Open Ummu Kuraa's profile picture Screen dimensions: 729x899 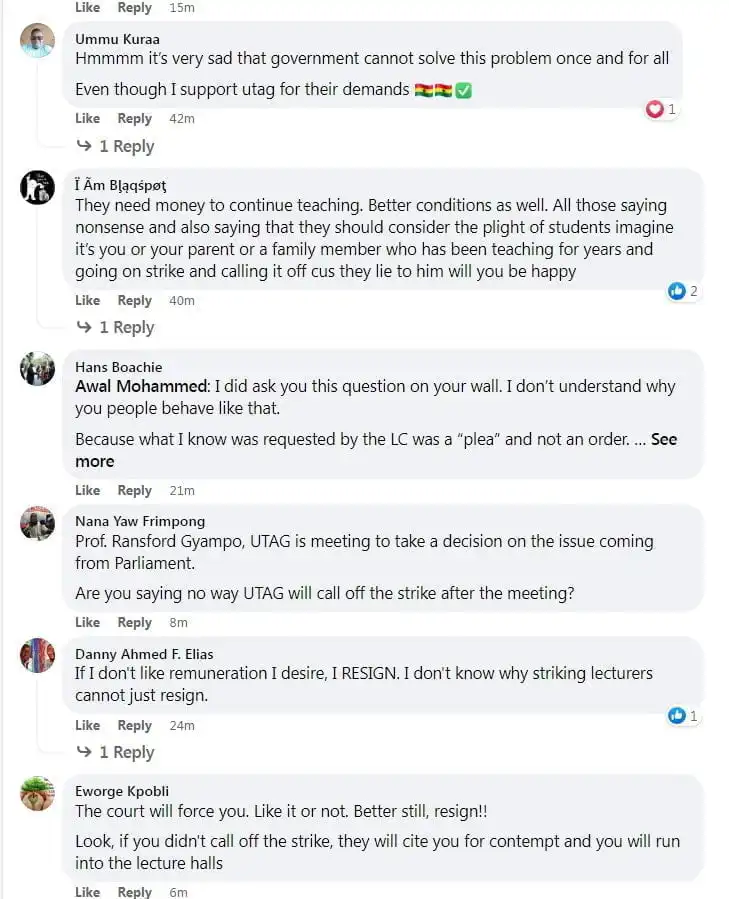click(37, 41)
